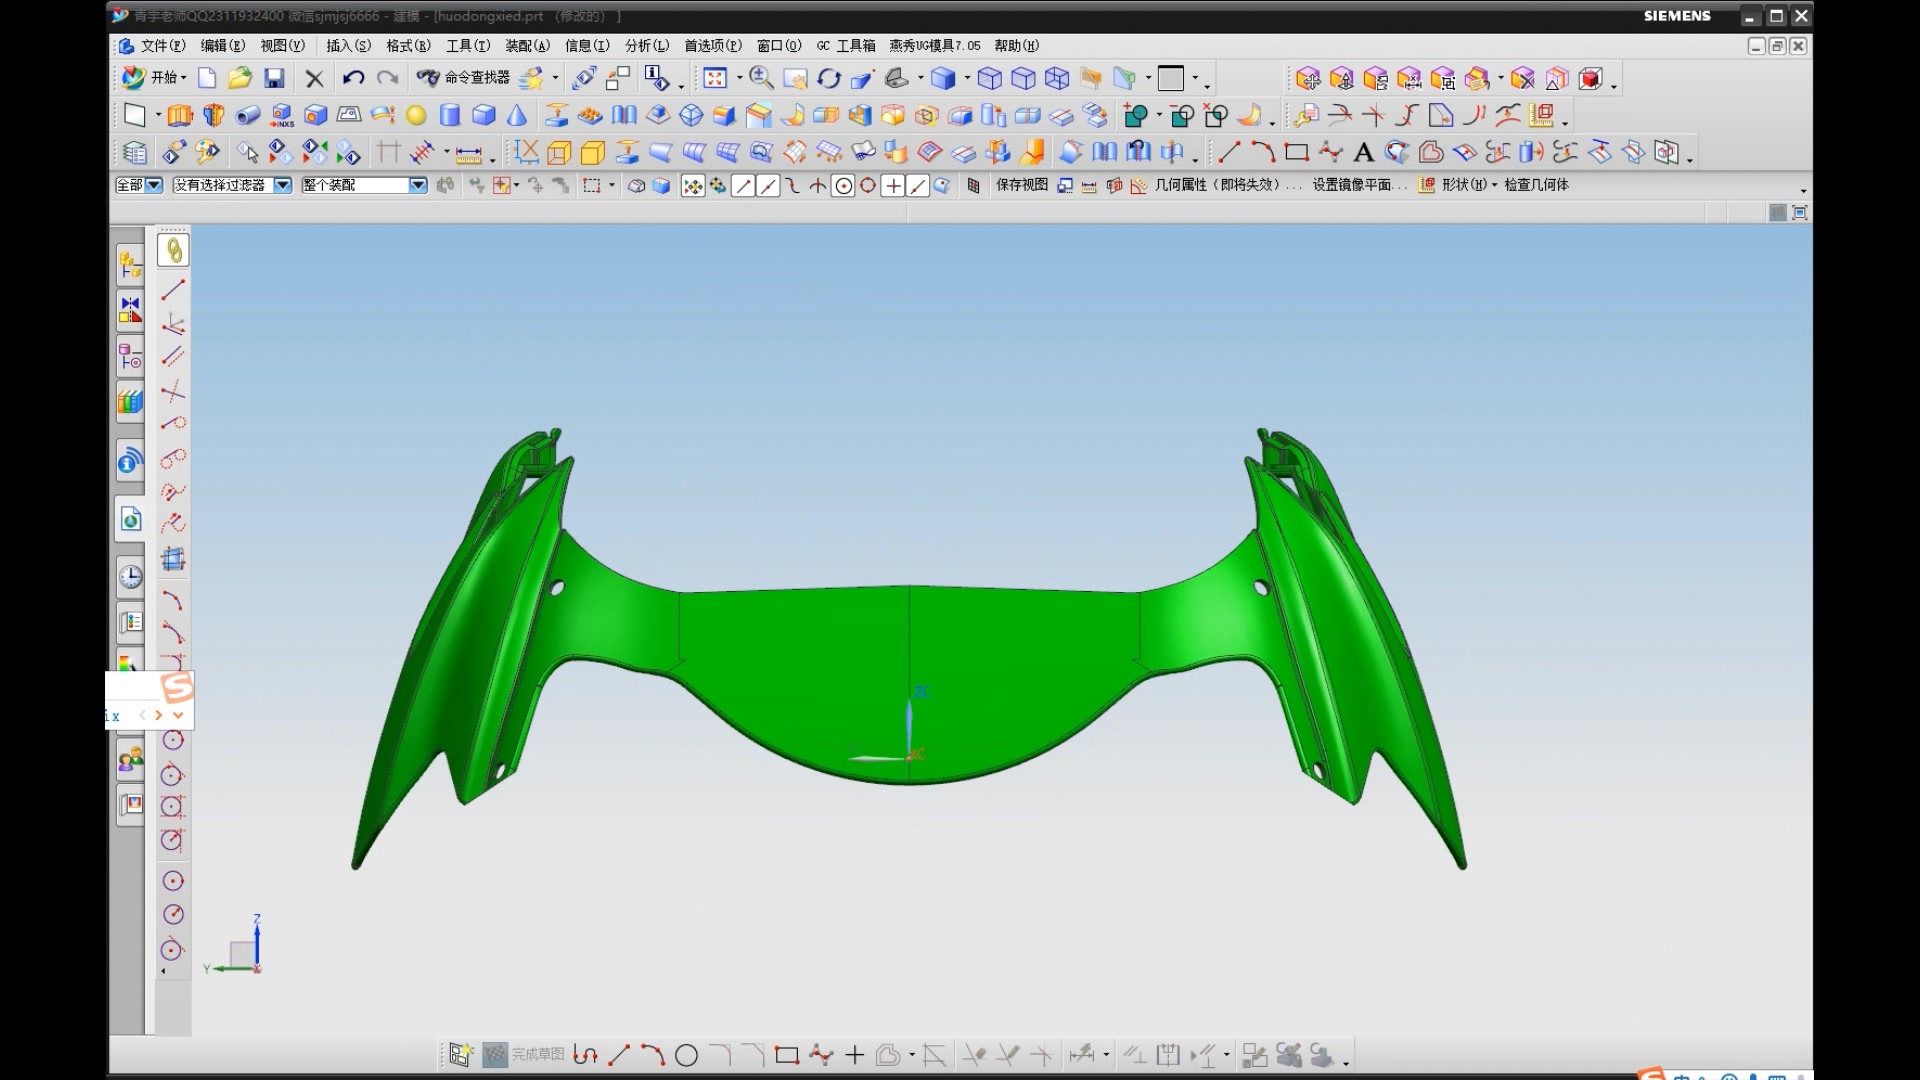Toggle the arc center snap point option
The height and width of the screenshot is (1080, 1920).
[843, 186]
